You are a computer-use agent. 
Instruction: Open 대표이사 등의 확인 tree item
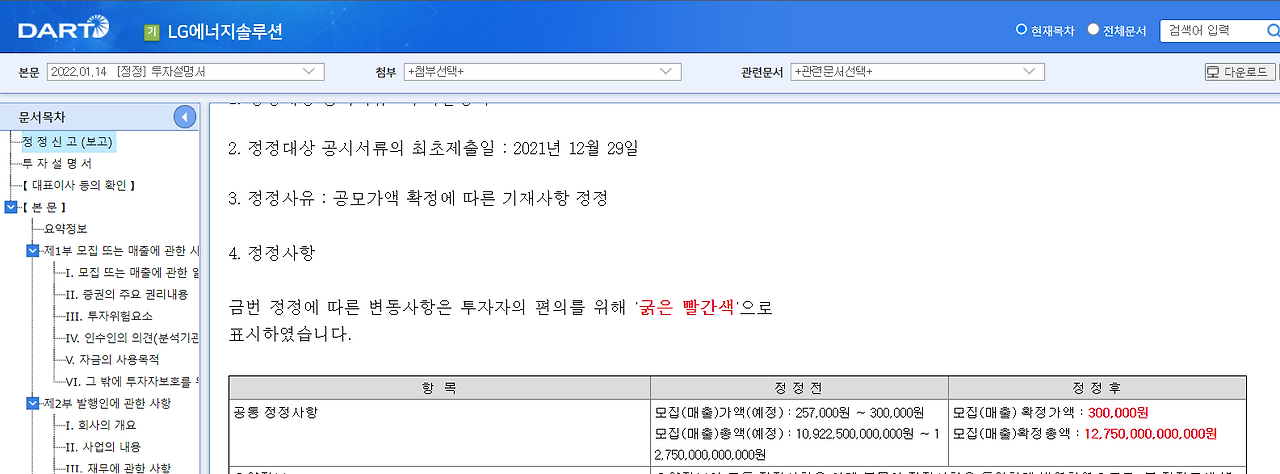[x=78, y=185]
